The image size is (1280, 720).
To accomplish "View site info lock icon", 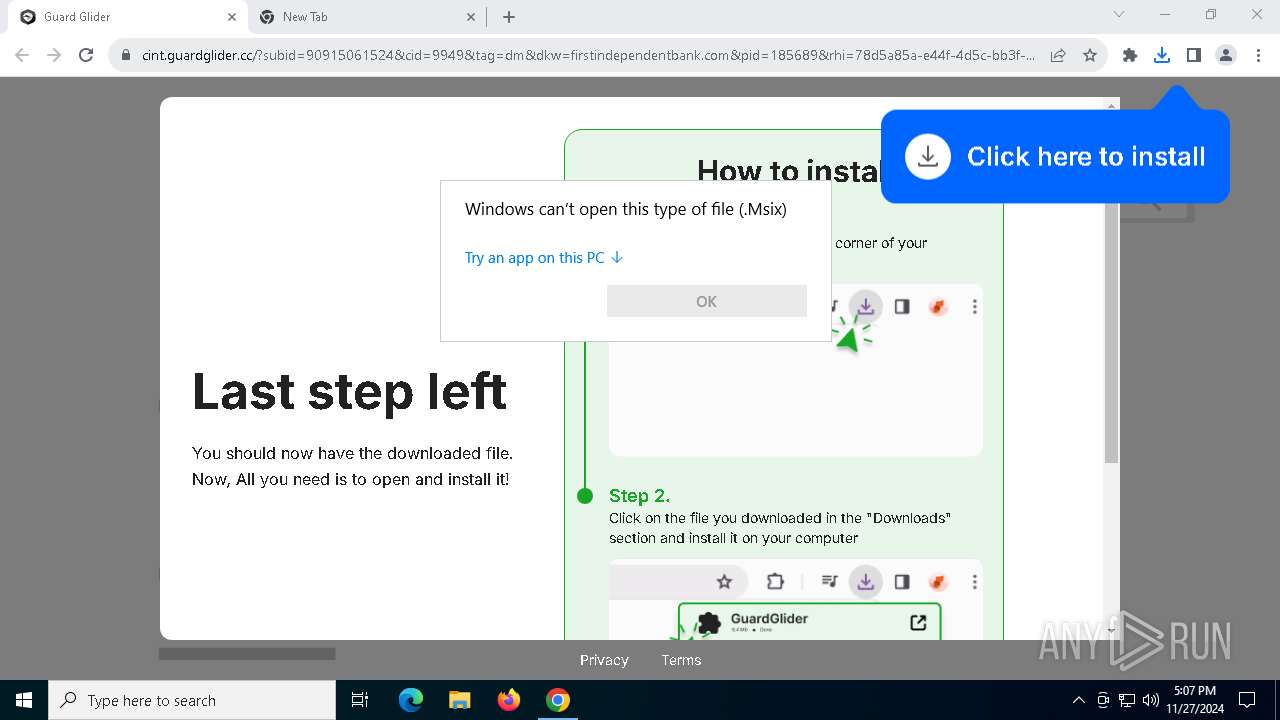I will click(126, 55).
